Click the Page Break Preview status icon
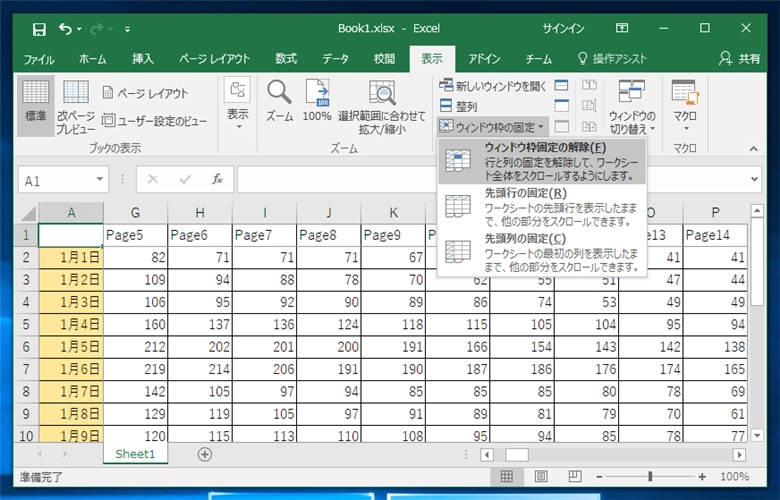 575,477
